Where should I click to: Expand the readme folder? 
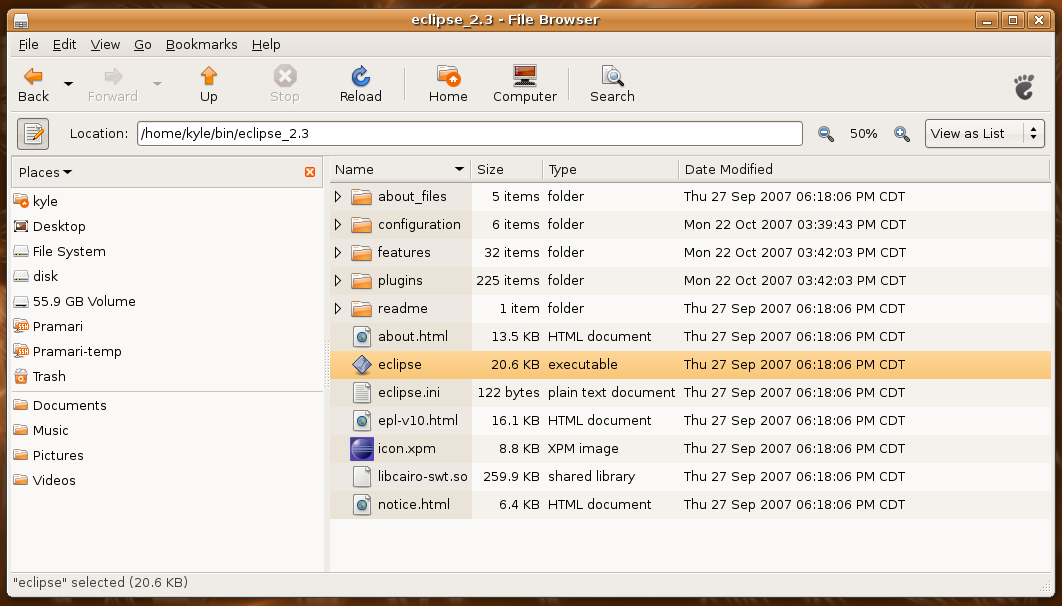(338, 309)
